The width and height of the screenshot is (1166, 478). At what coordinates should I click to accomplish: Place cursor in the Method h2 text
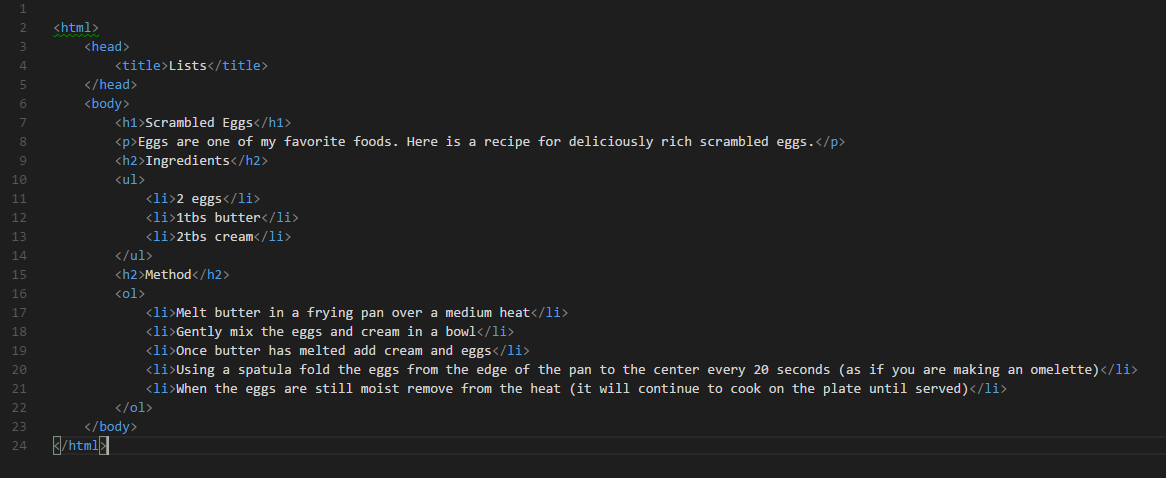[168, 275]
